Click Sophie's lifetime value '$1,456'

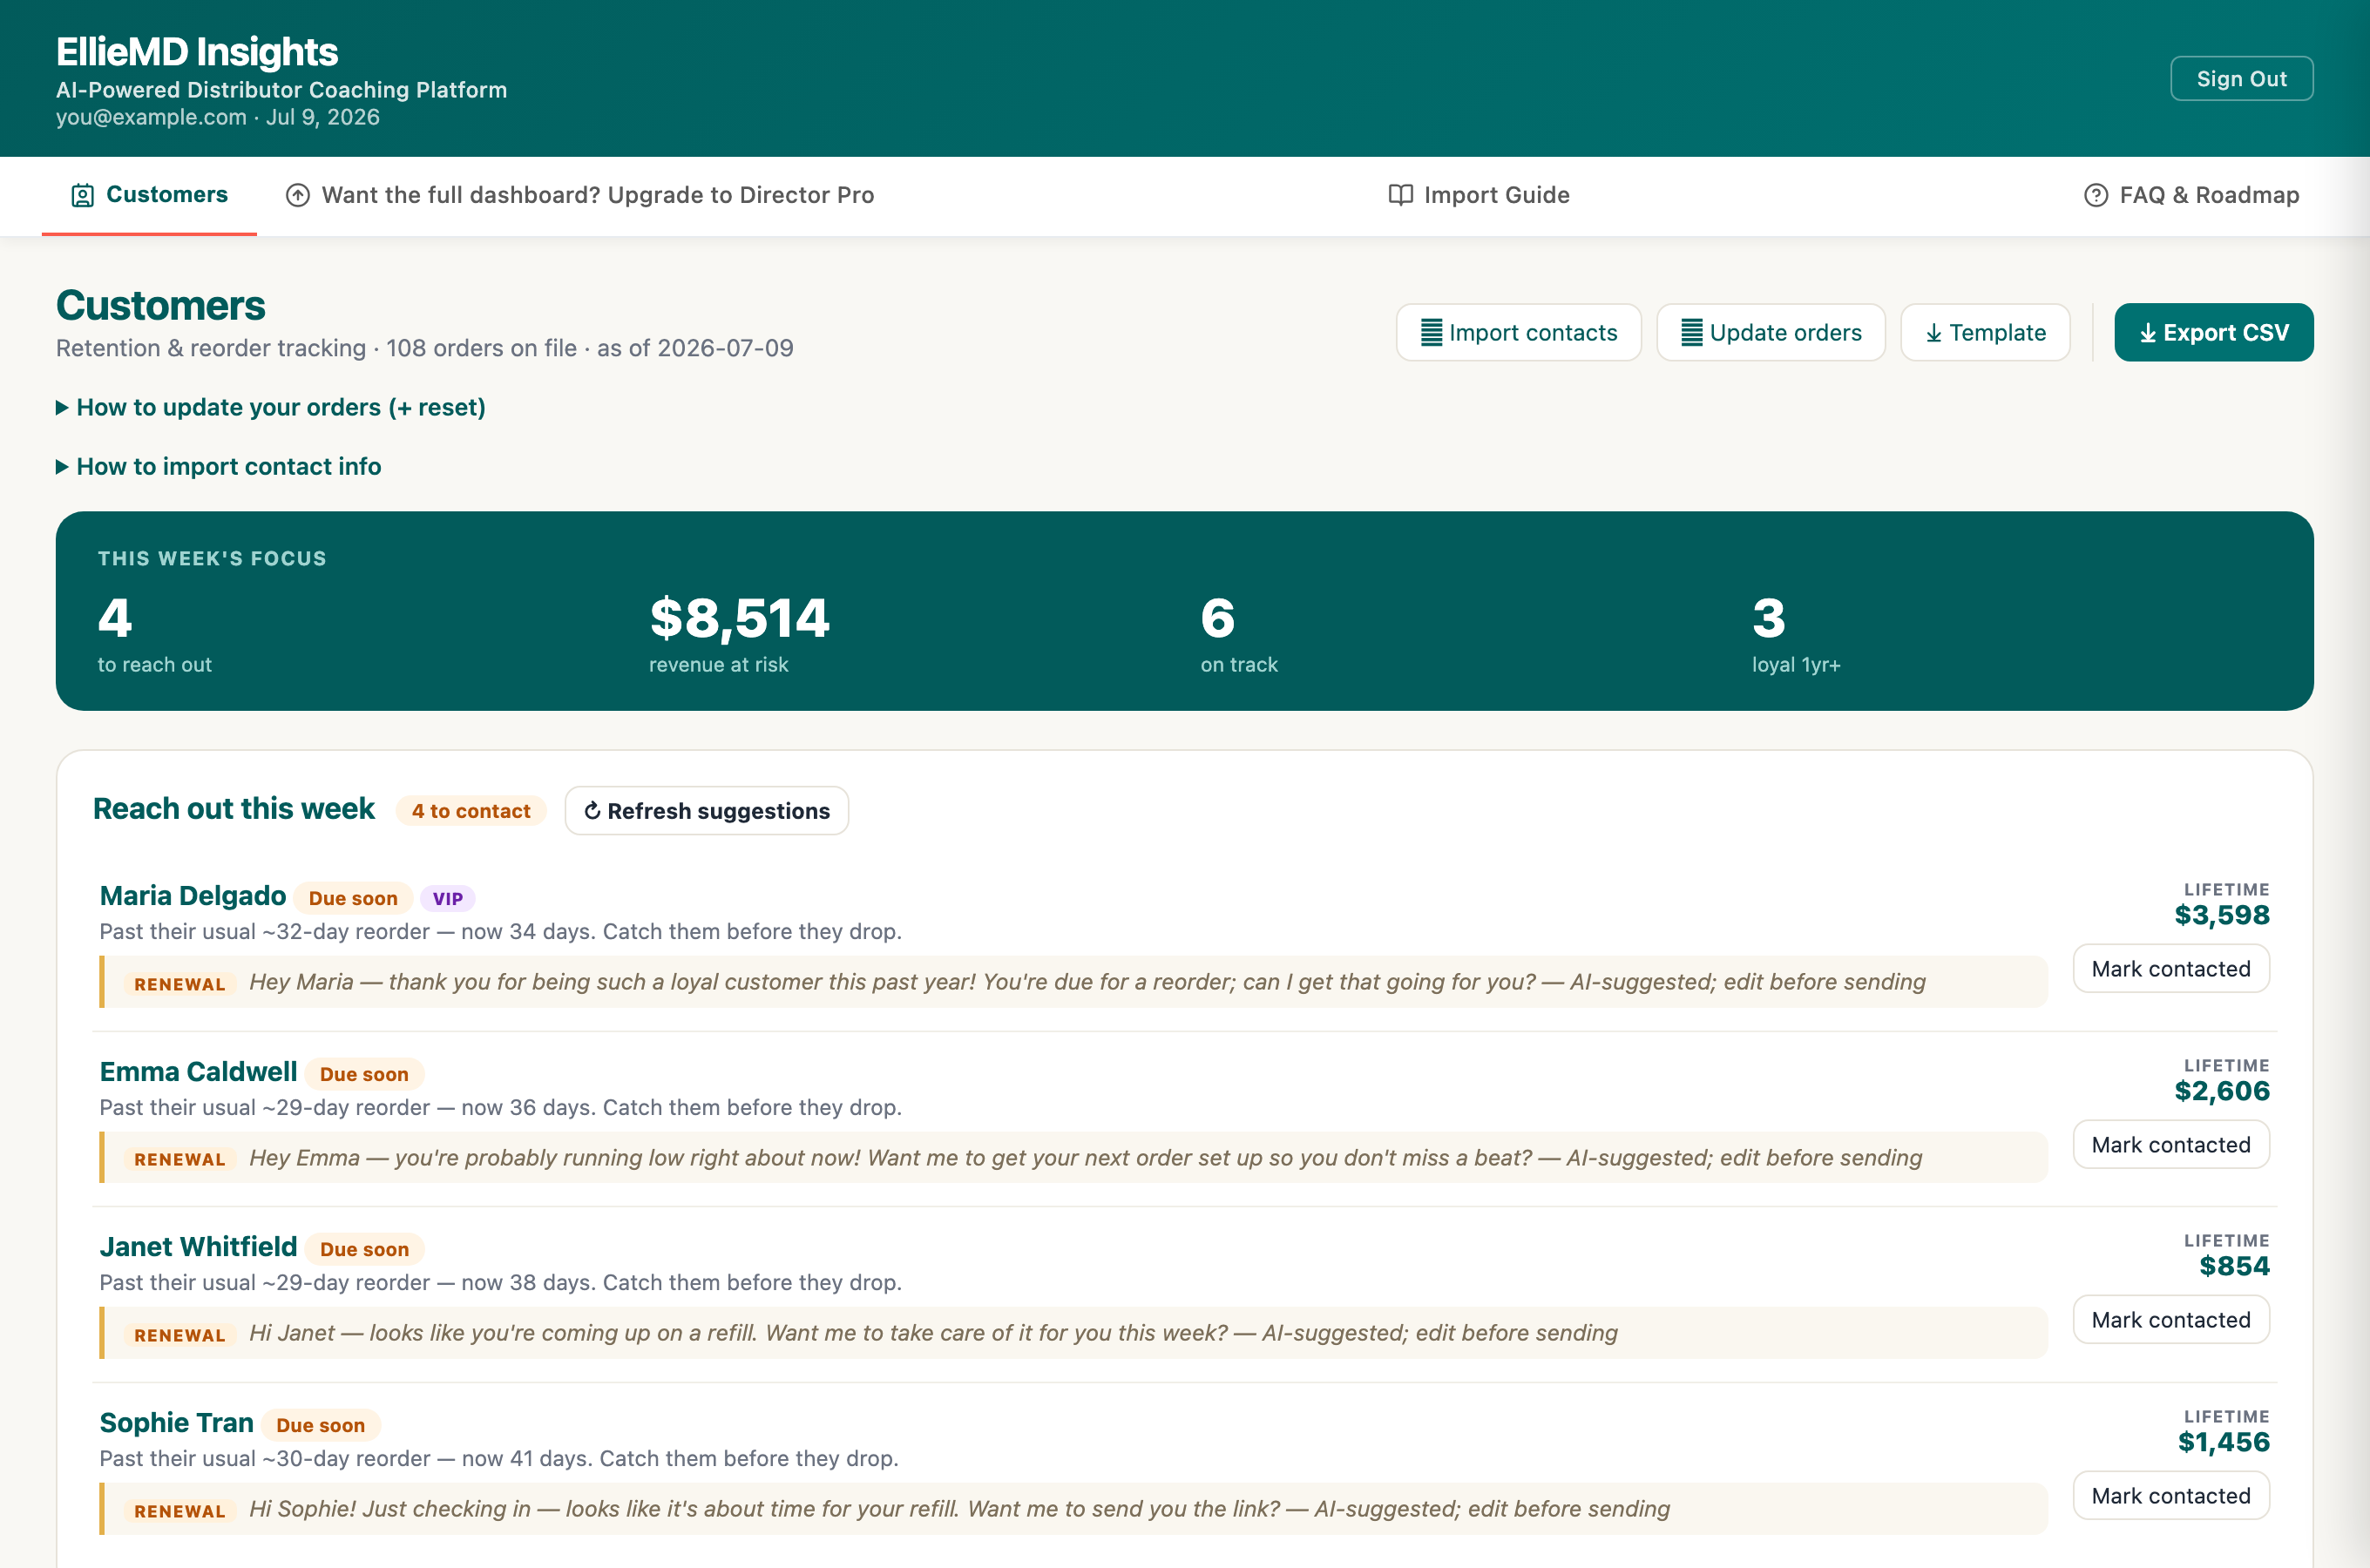(x=2224, y=1442)
